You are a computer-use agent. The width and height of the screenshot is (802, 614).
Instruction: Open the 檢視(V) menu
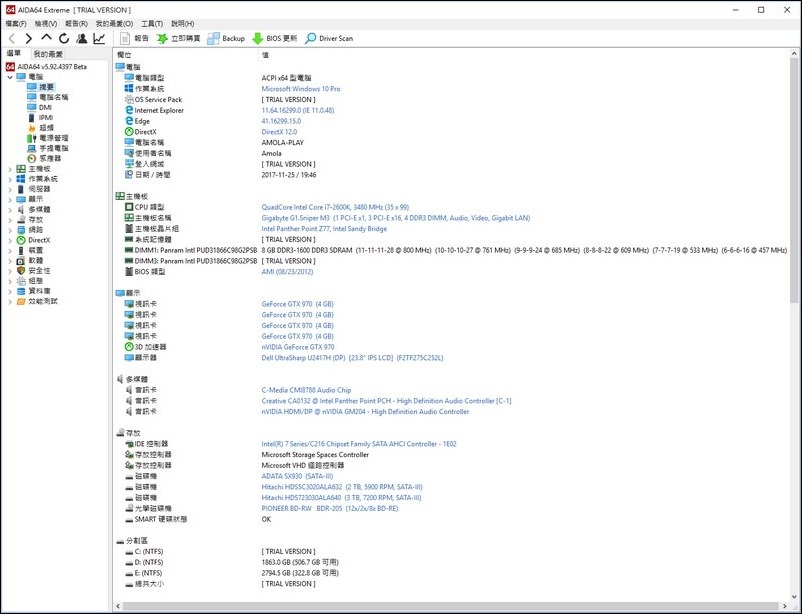pyautogui.click(x=46, y=24)
